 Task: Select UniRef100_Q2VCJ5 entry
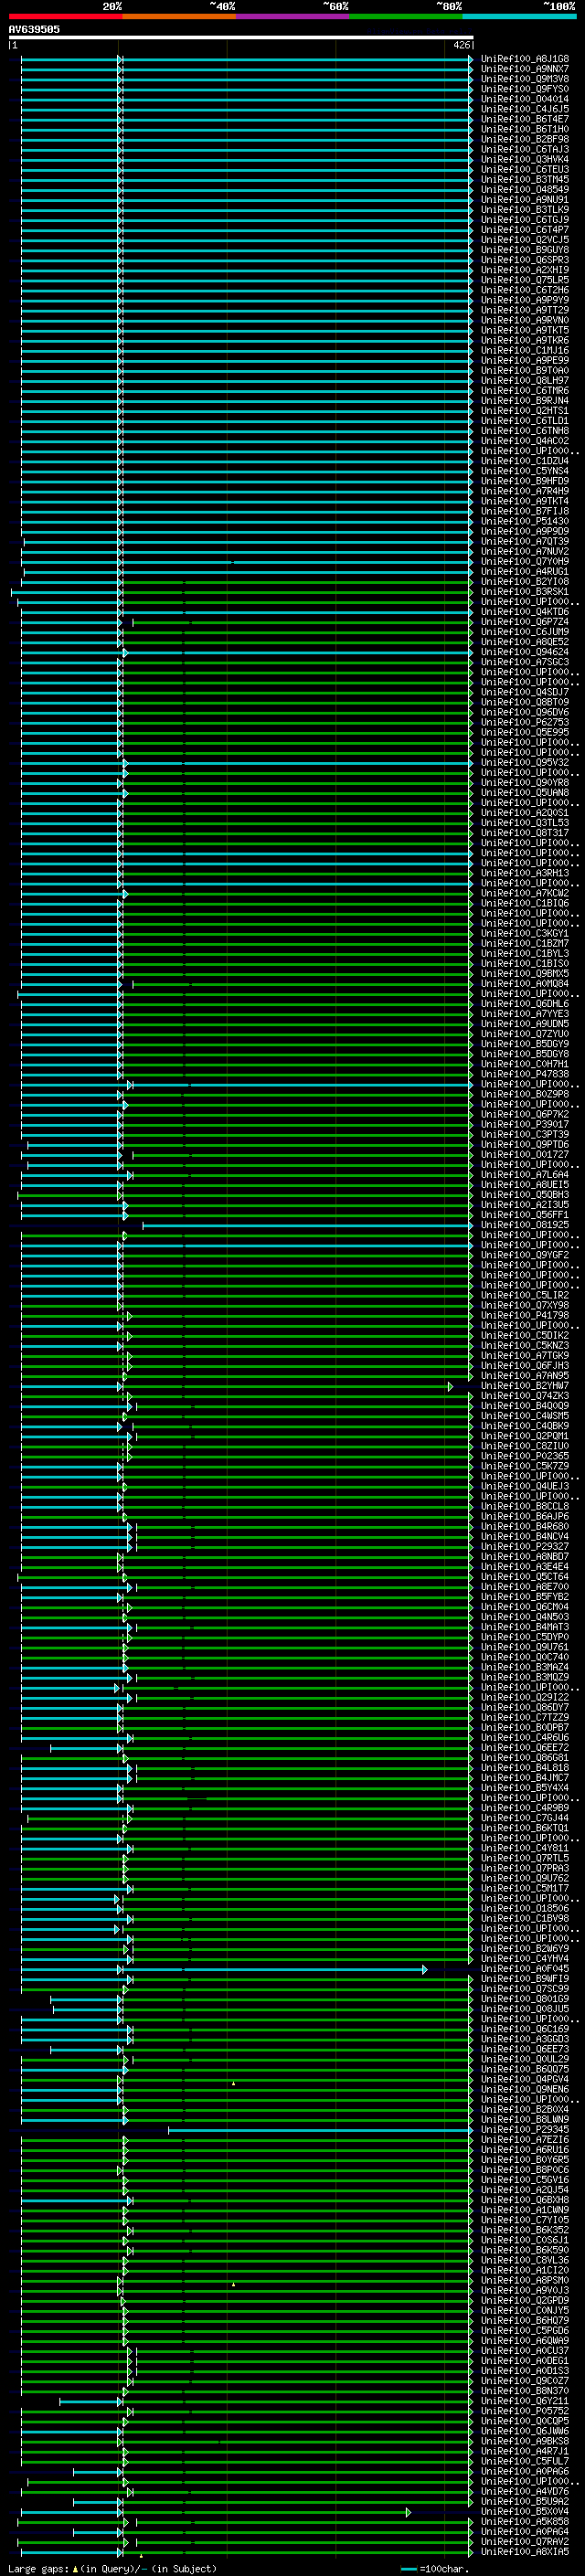[x=524, y=240]
